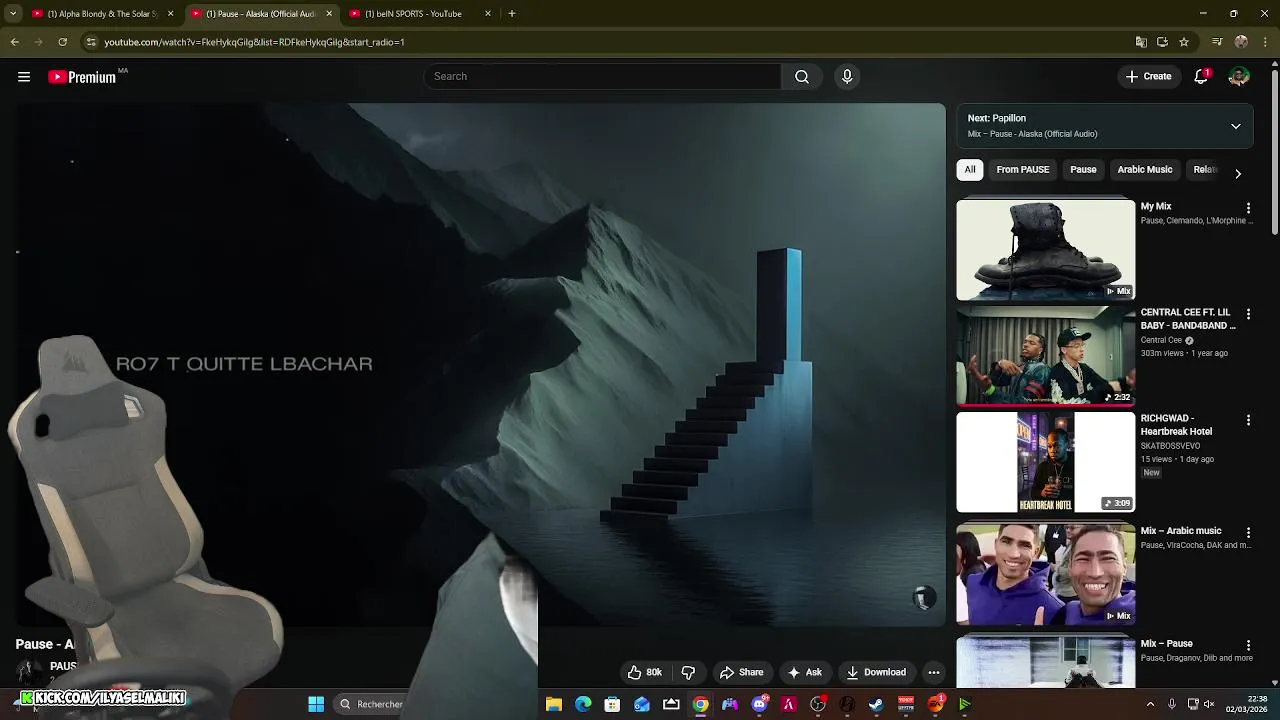Screen dimensions: 1280x720
Task: Click the 'SKATBOSSVEVO' channel name
Action: (1171, 446)
